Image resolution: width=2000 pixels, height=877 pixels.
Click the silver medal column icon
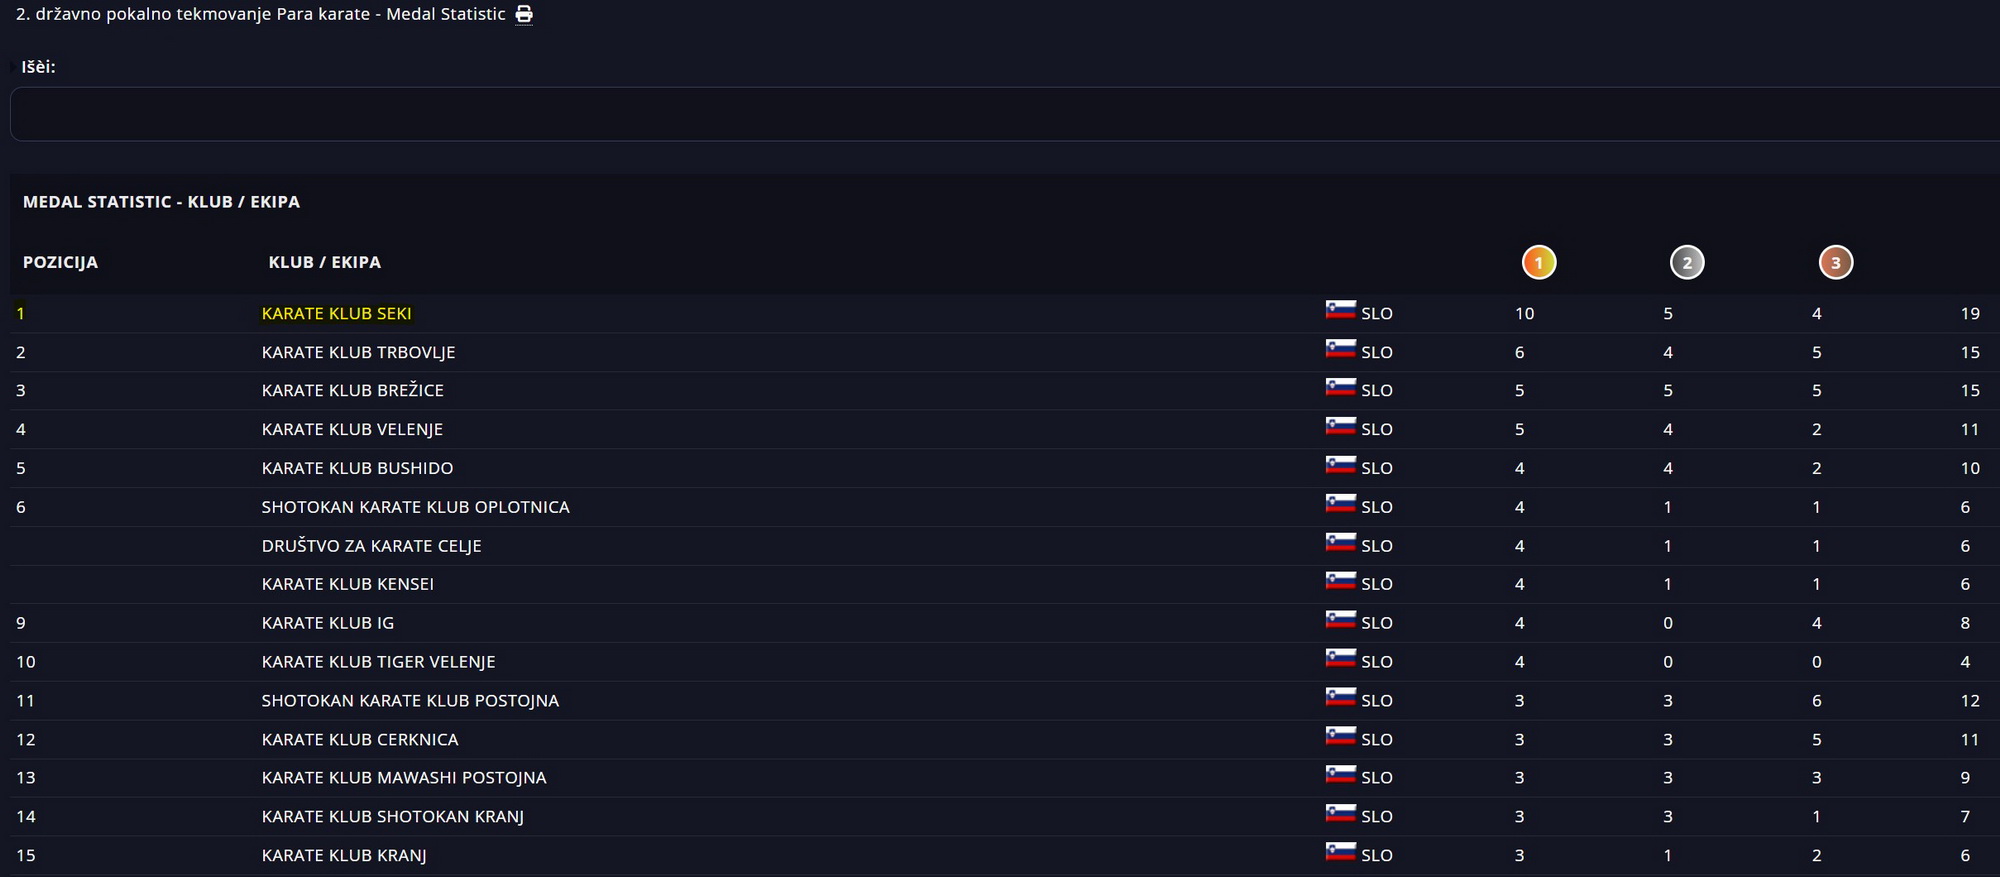pyautogui.click(x=1686, y=263)
